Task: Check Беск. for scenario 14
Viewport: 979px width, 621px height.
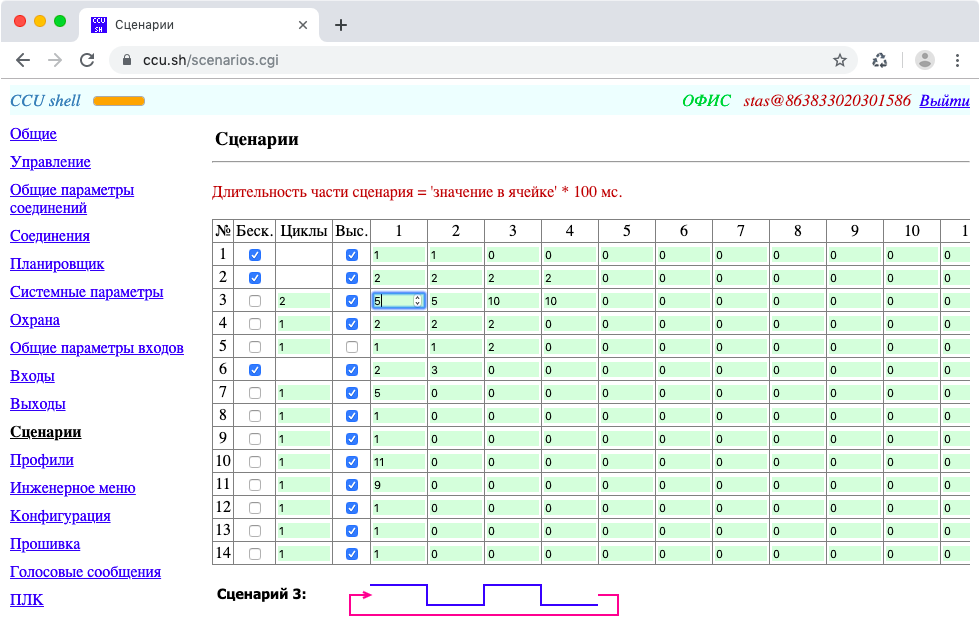Action: 255,554
